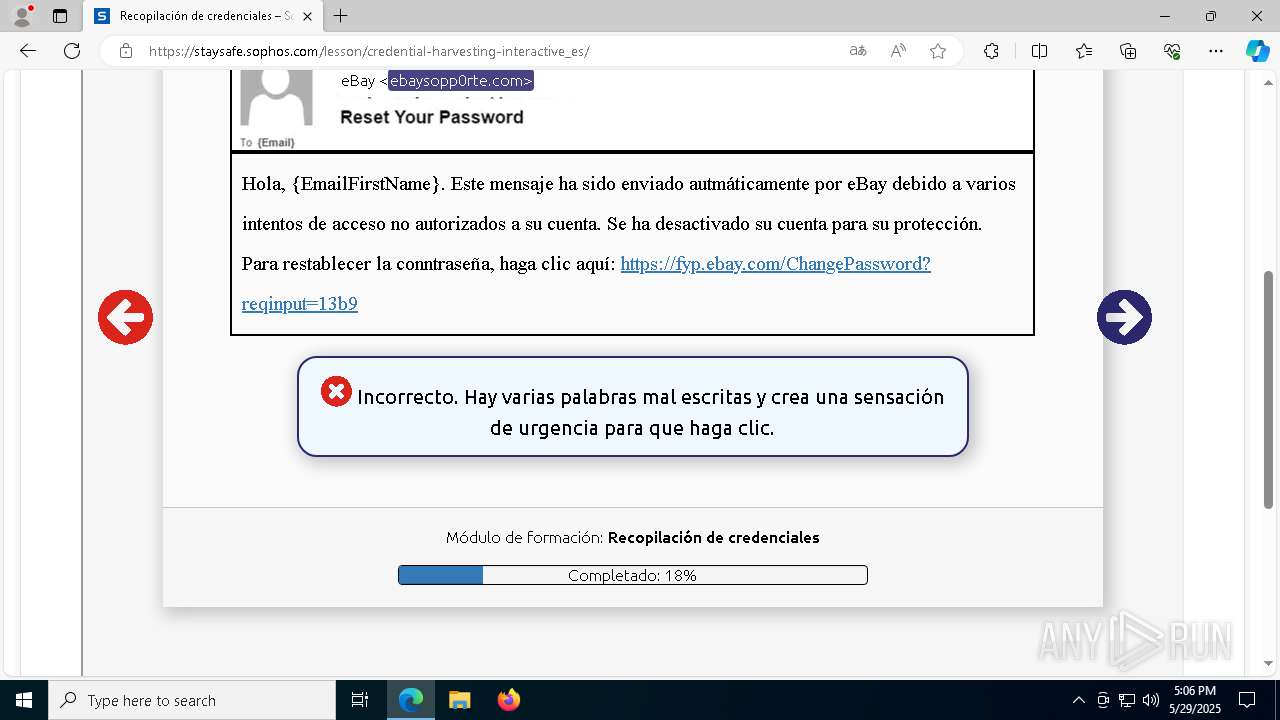Open Tab actions menu icon
Screen dimensions: 1280x720
click(60, 16)
